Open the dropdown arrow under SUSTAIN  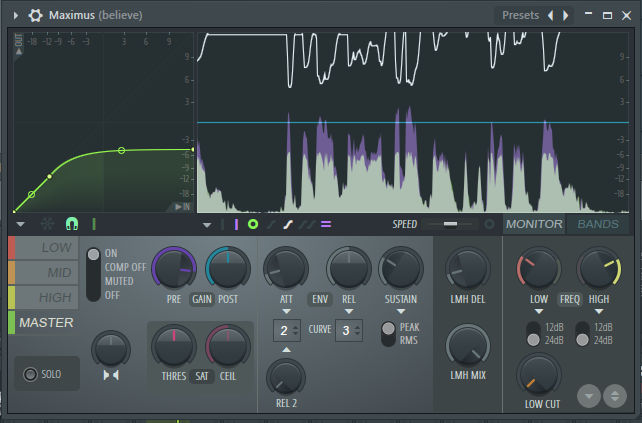(x=401, y=312)
